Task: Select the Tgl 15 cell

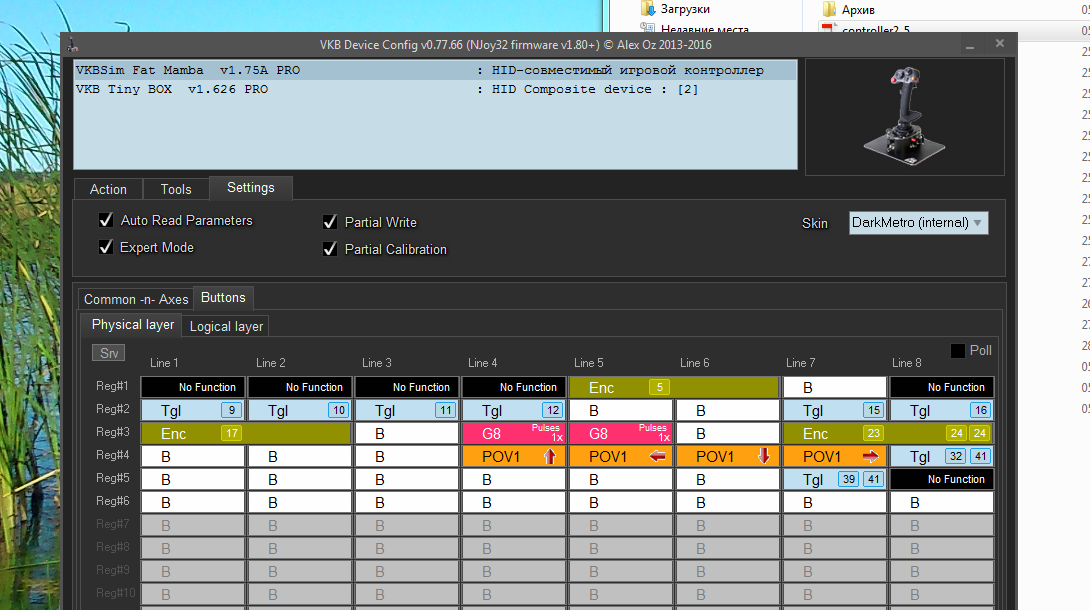Action: [835, 410]
